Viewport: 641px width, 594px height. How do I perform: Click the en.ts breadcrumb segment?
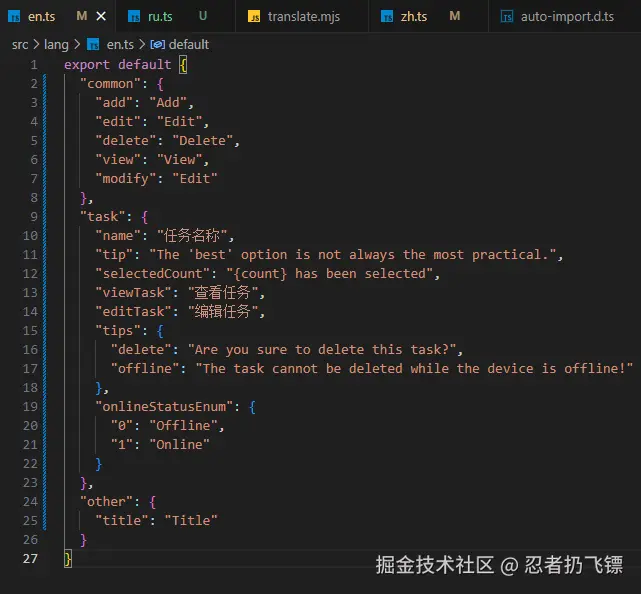[x=120, y=44]
